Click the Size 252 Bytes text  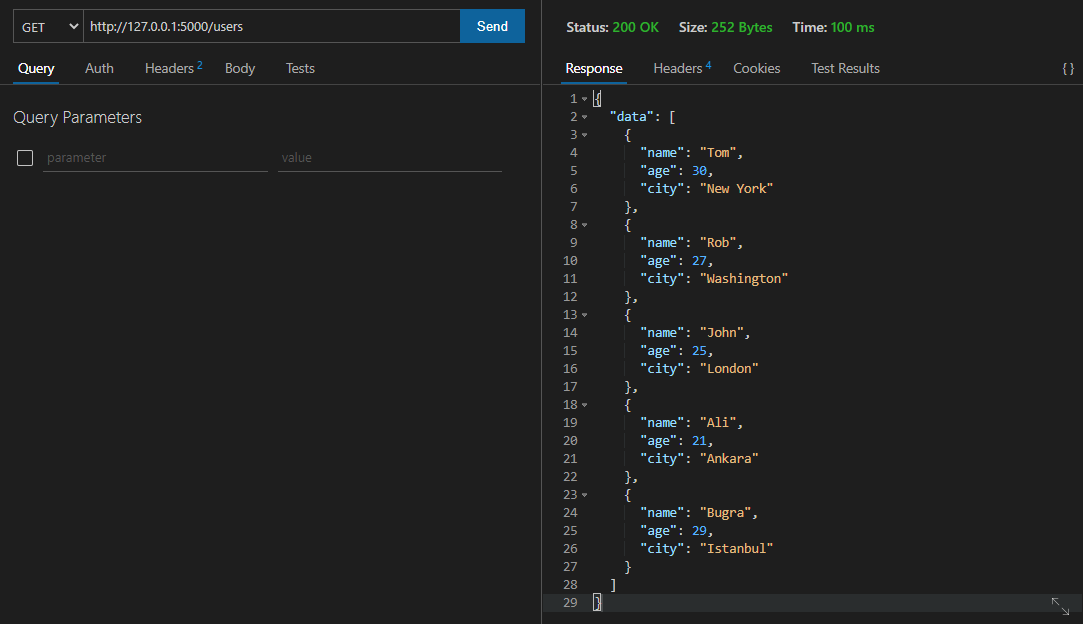[x=725, y=28]
